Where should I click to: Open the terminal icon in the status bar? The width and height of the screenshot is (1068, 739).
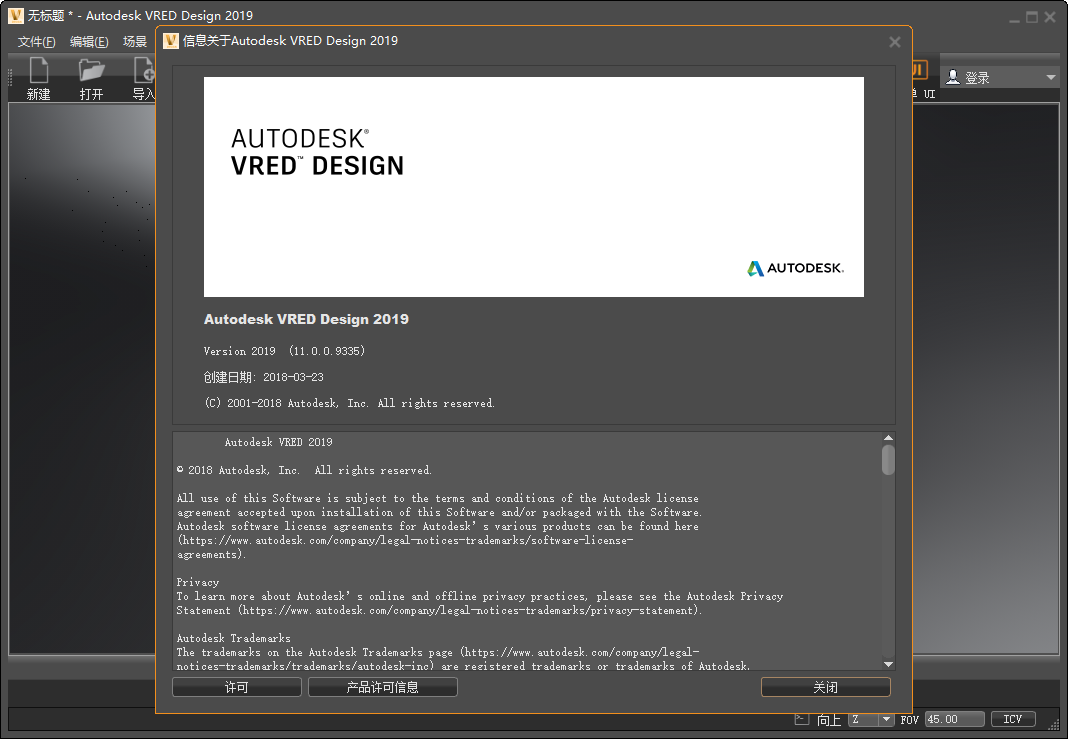pos(802,719)
